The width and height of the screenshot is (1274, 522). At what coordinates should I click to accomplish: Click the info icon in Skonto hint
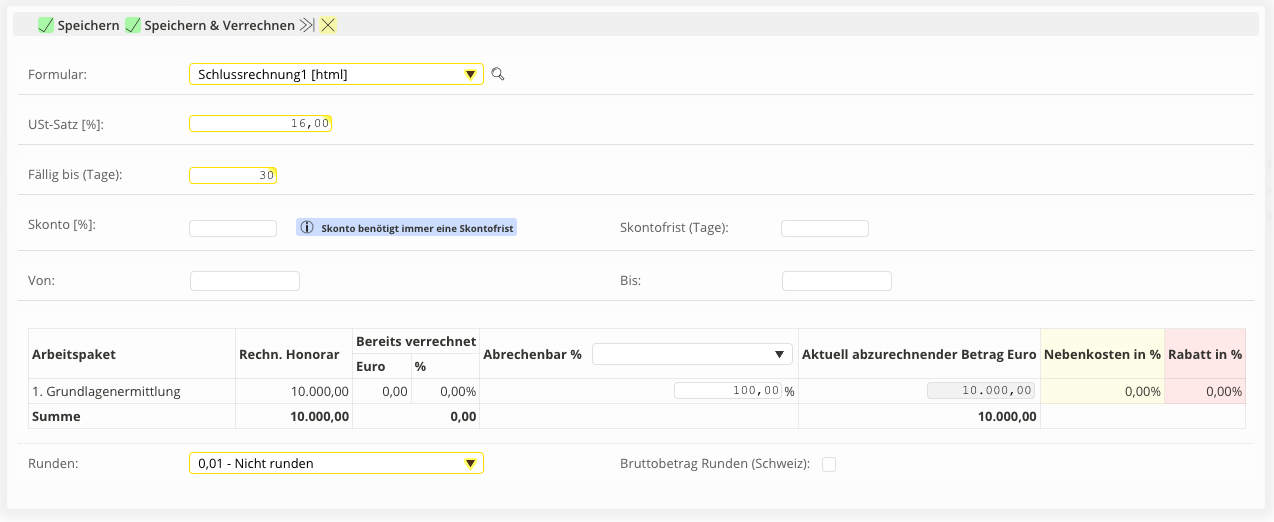tap(308, 228)
